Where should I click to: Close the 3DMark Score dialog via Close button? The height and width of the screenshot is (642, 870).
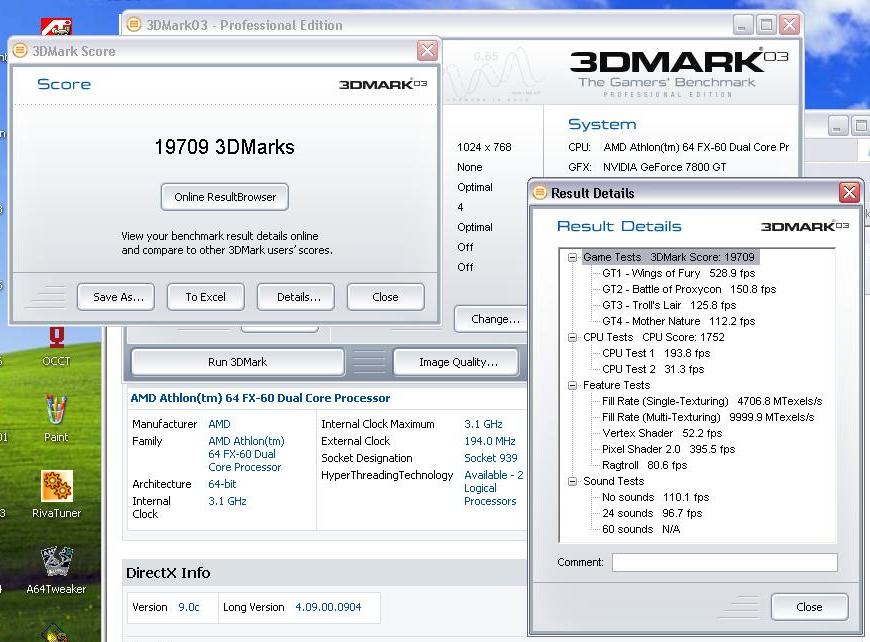(386, 297)
